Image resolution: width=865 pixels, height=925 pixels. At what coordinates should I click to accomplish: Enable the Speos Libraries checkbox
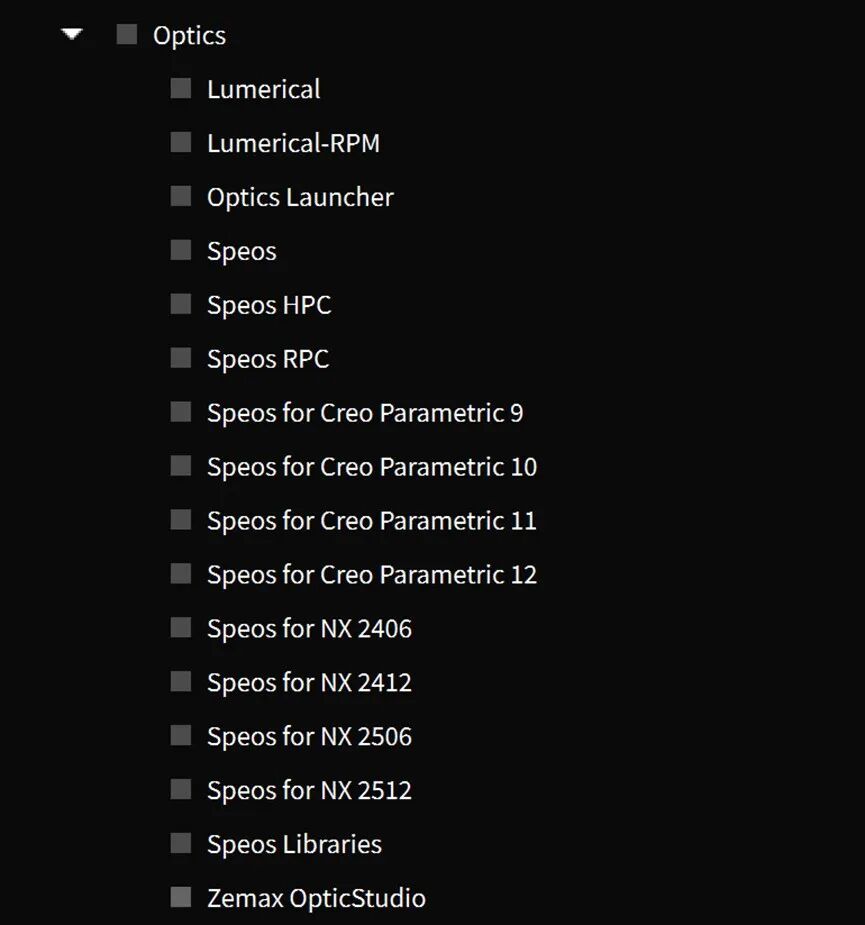[x=181, y=843]
